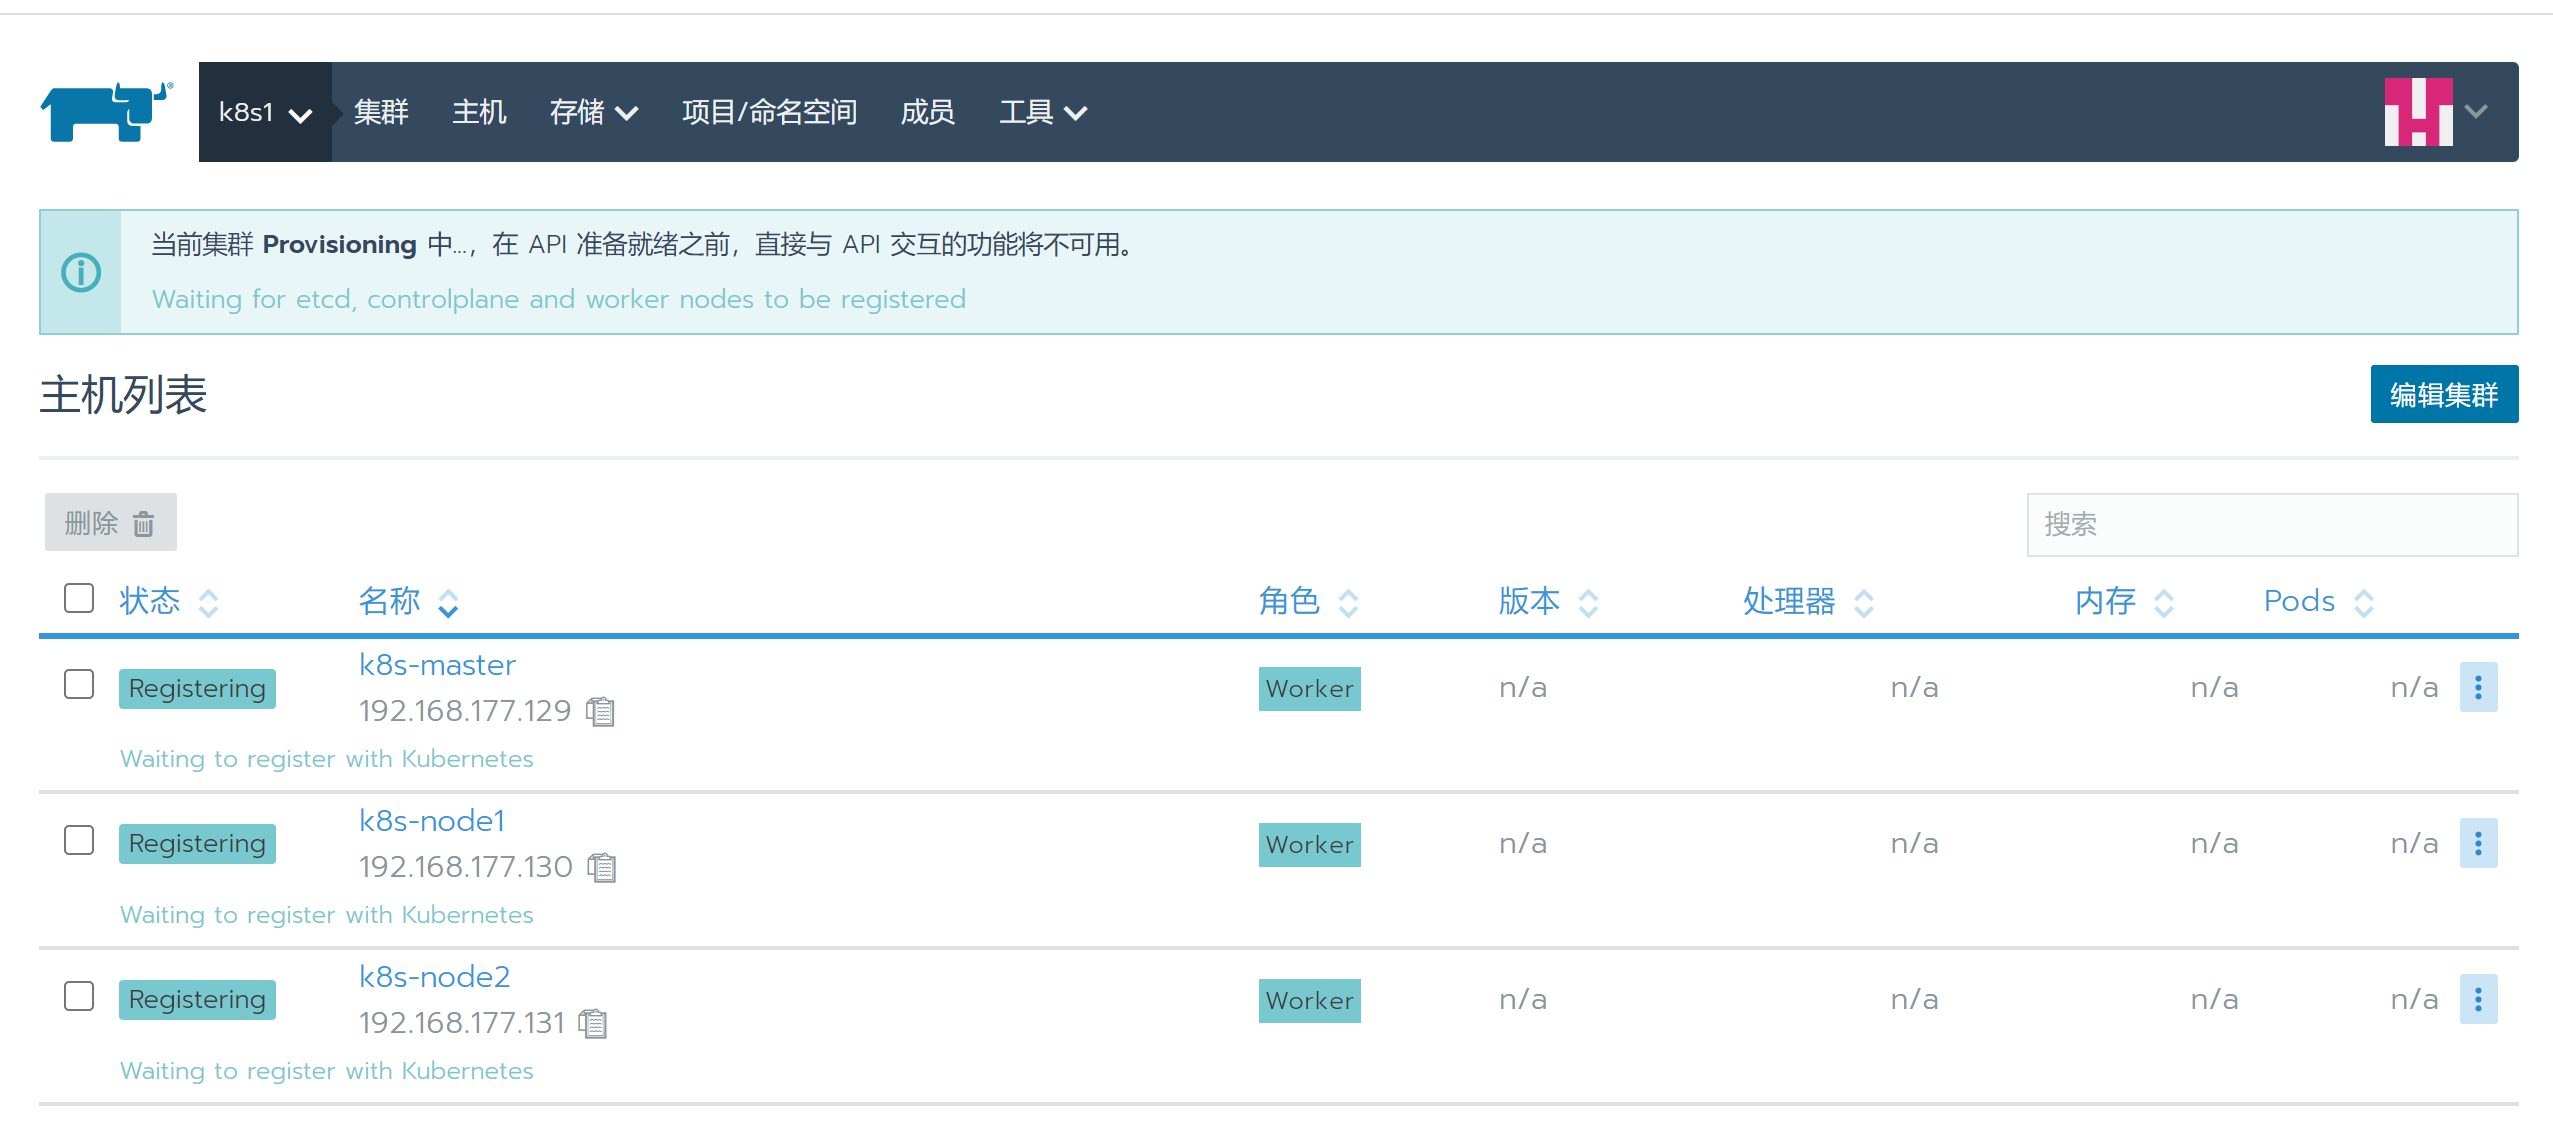
Task: Open the three-dot actions menu for k8s-node2
Action: (x=2477, y=999)
